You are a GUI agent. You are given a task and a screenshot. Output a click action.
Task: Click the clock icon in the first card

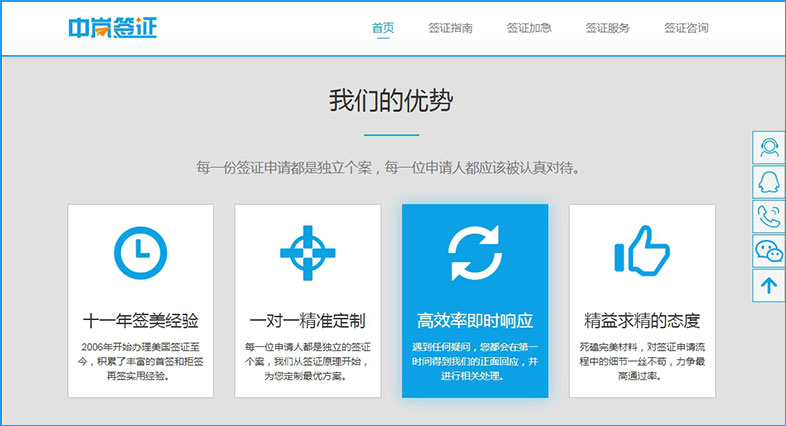click(x=140, y=253)
